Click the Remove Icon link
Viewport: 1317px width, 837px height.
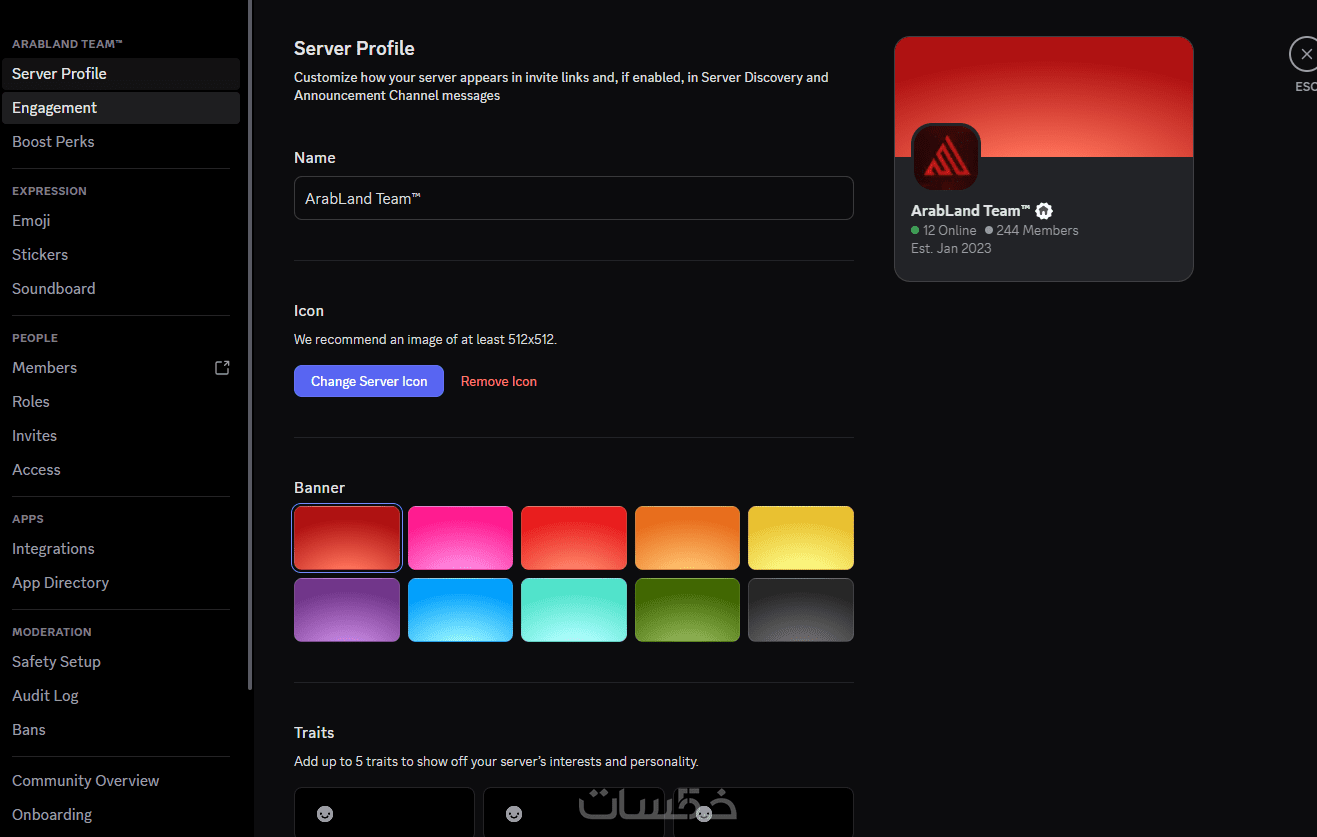coord(499,381)
